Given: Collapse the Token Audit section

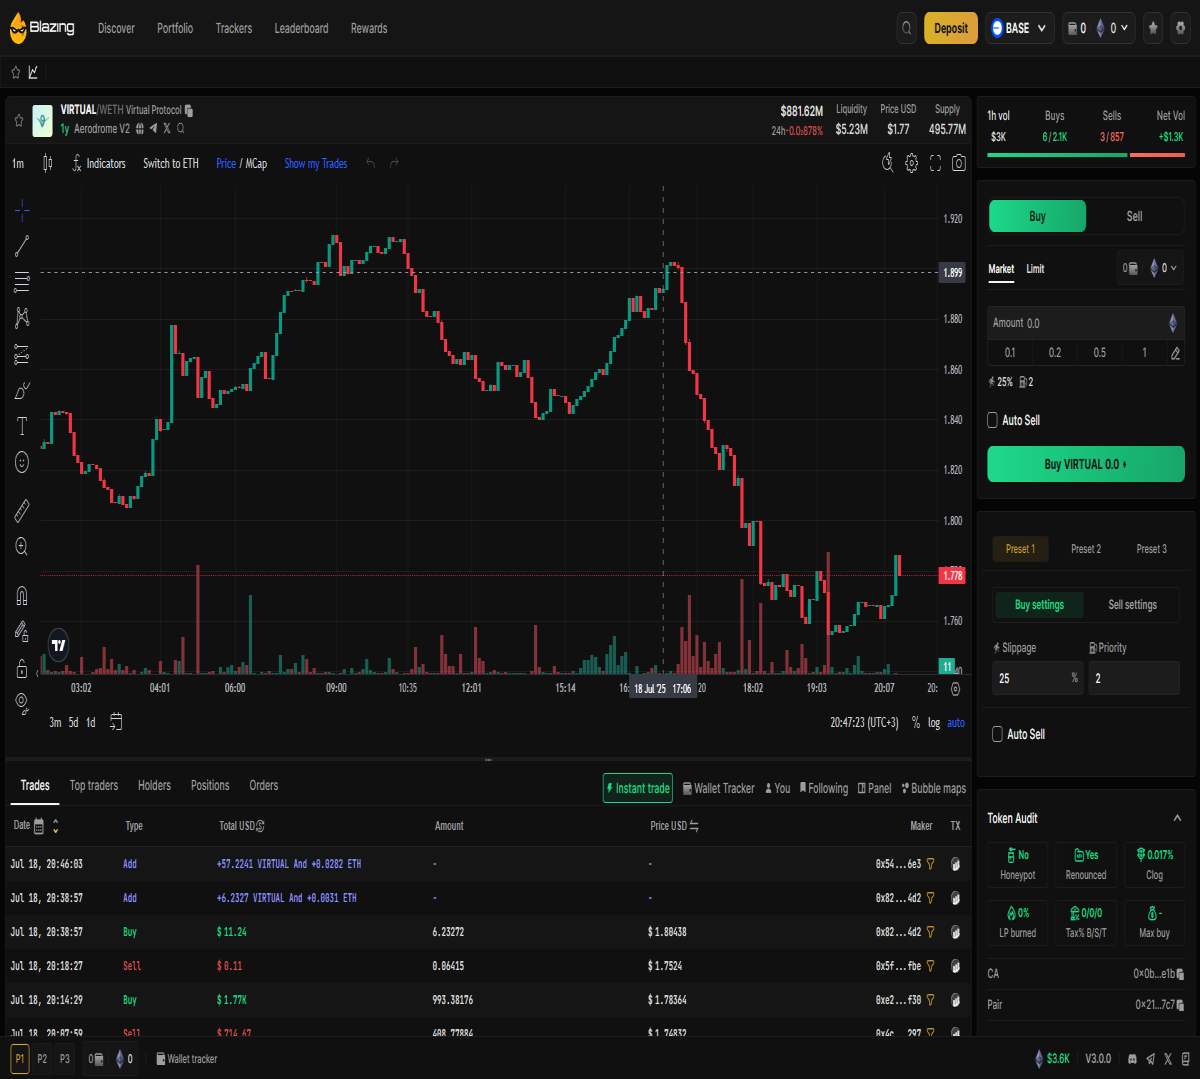Looking at the screenshot, I should pyautogui.click(x=1177, y=818).
